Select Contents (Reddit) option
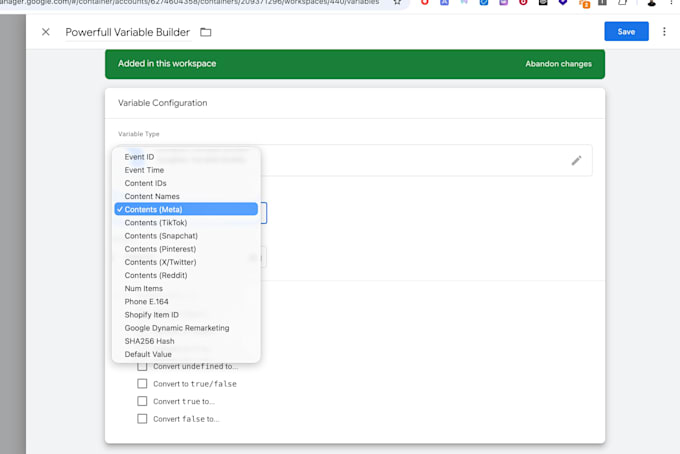 click(x=186, y=275)
